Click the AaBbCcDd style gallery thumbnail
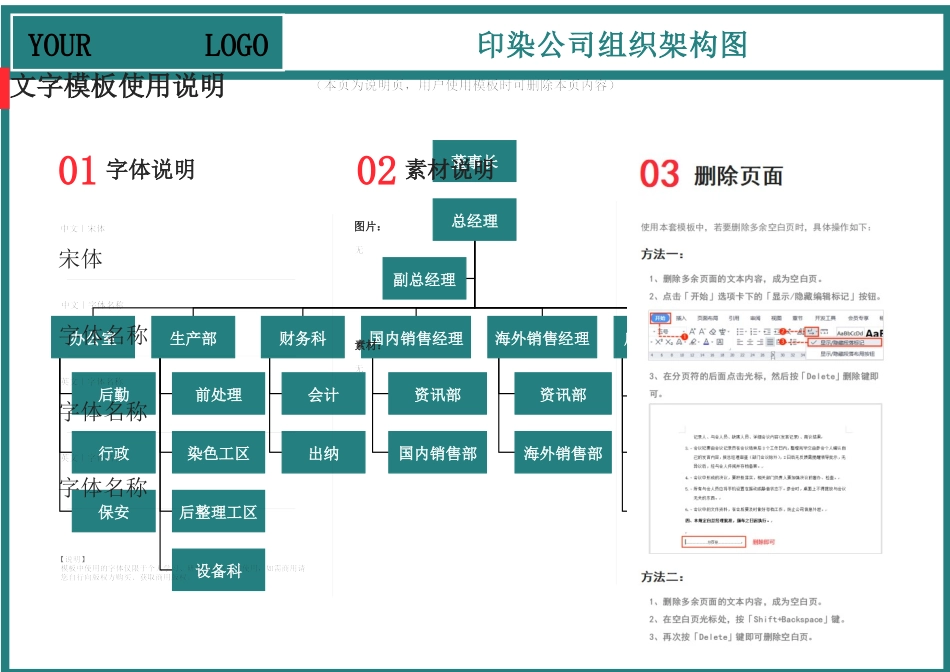Image resolution: width=950 pixels, height=672 pixels. [x=850, y=333]
